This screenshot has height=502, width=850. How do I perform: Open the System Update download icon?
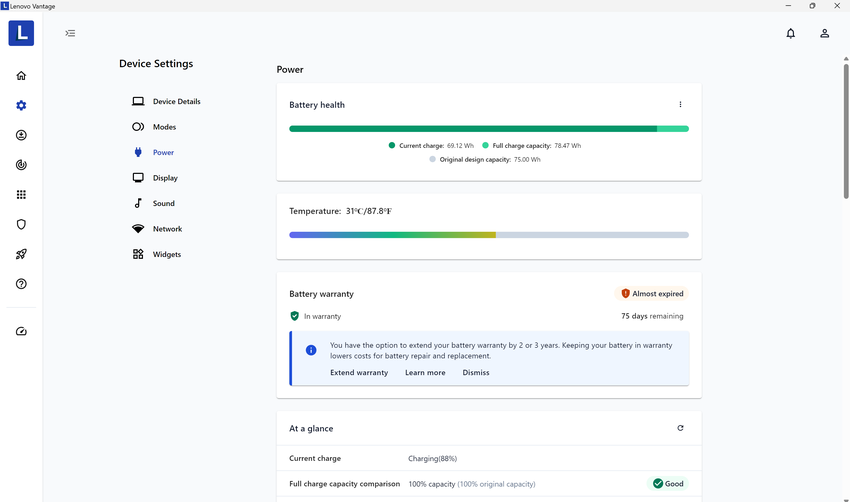(x=21, y=135)
